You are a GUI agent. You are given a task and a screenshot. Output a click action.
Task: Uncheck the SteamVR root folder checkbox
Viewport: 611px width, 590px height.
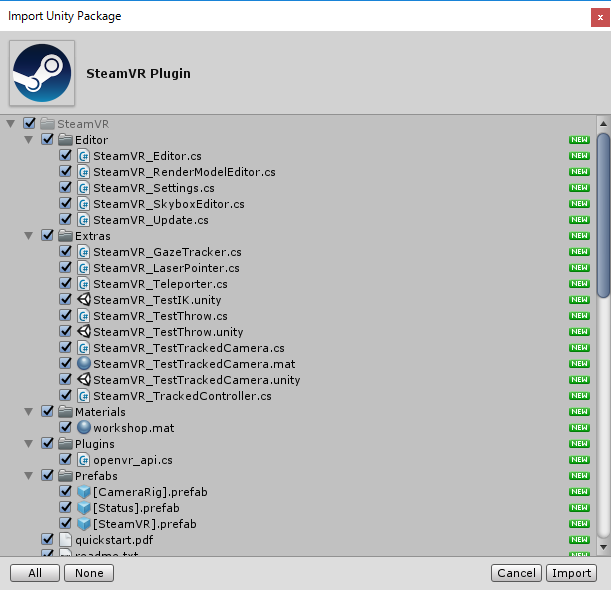point(30,123)
